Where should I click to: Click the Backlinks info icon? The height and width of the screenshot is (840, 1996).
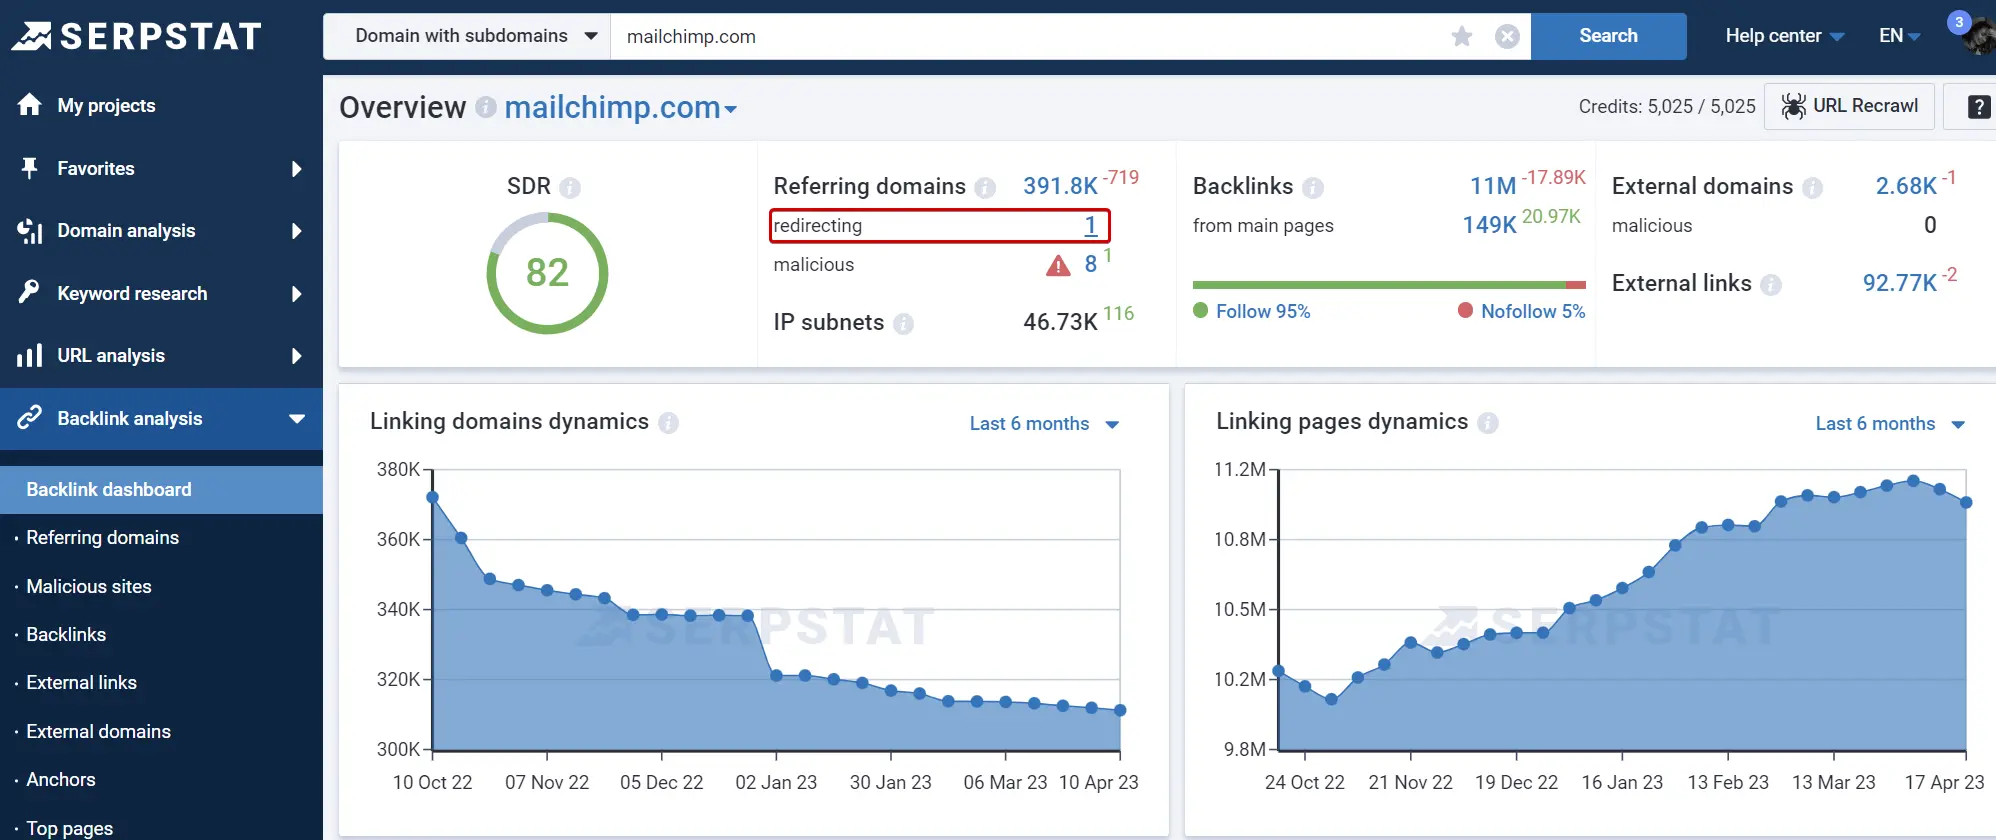coord(1313,187)
